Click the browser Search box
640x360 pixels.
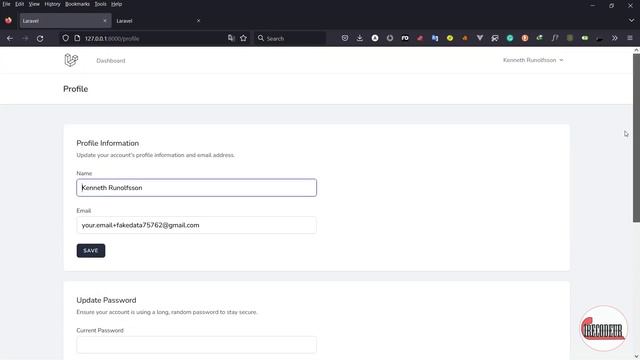290,38
